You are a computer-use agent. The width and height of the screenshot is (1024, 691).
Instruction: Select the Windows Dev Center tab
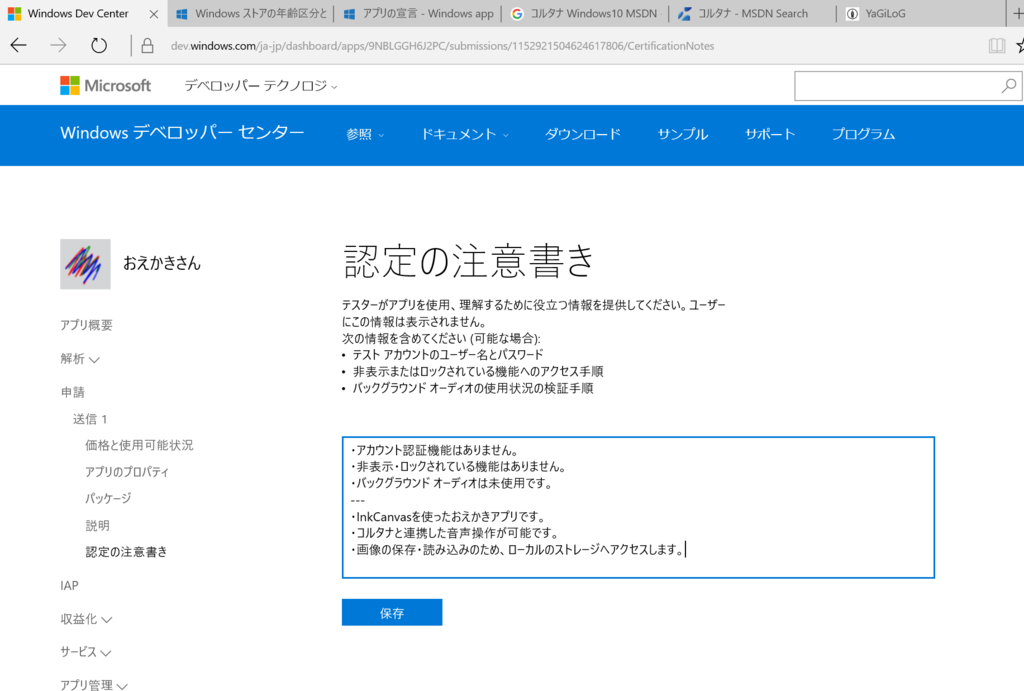coord(78,14)
